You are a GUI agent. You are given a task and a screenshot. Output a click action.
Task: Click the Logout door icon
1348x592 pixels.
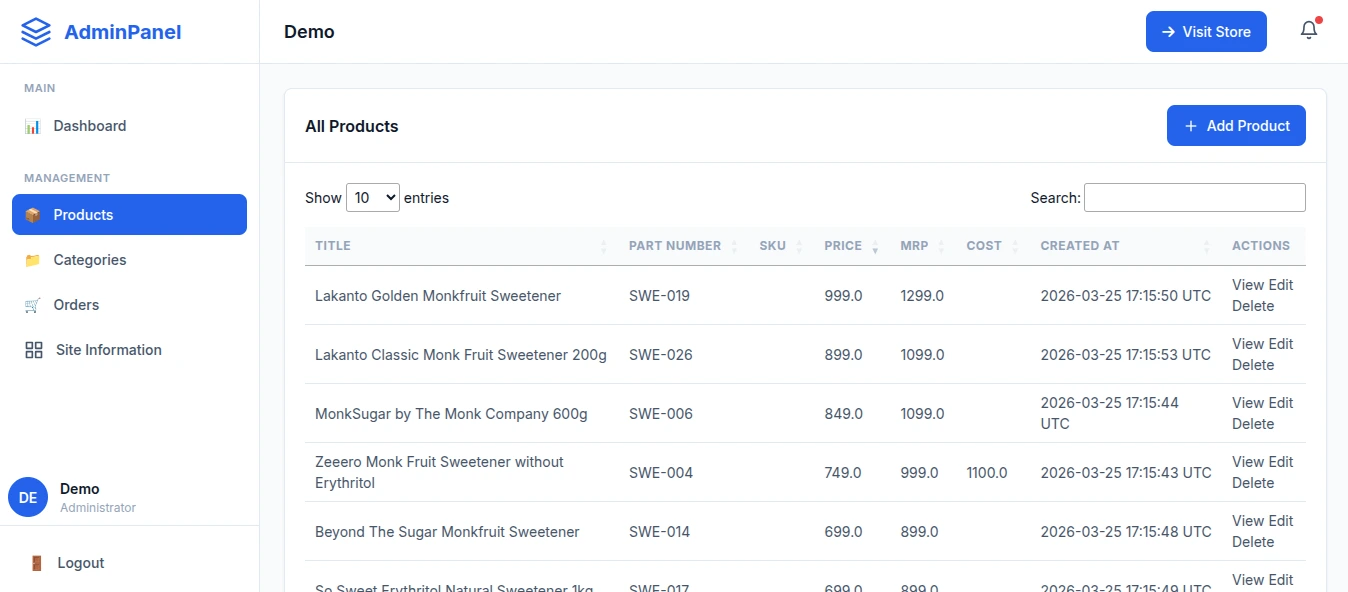click(x=36, y=563)
